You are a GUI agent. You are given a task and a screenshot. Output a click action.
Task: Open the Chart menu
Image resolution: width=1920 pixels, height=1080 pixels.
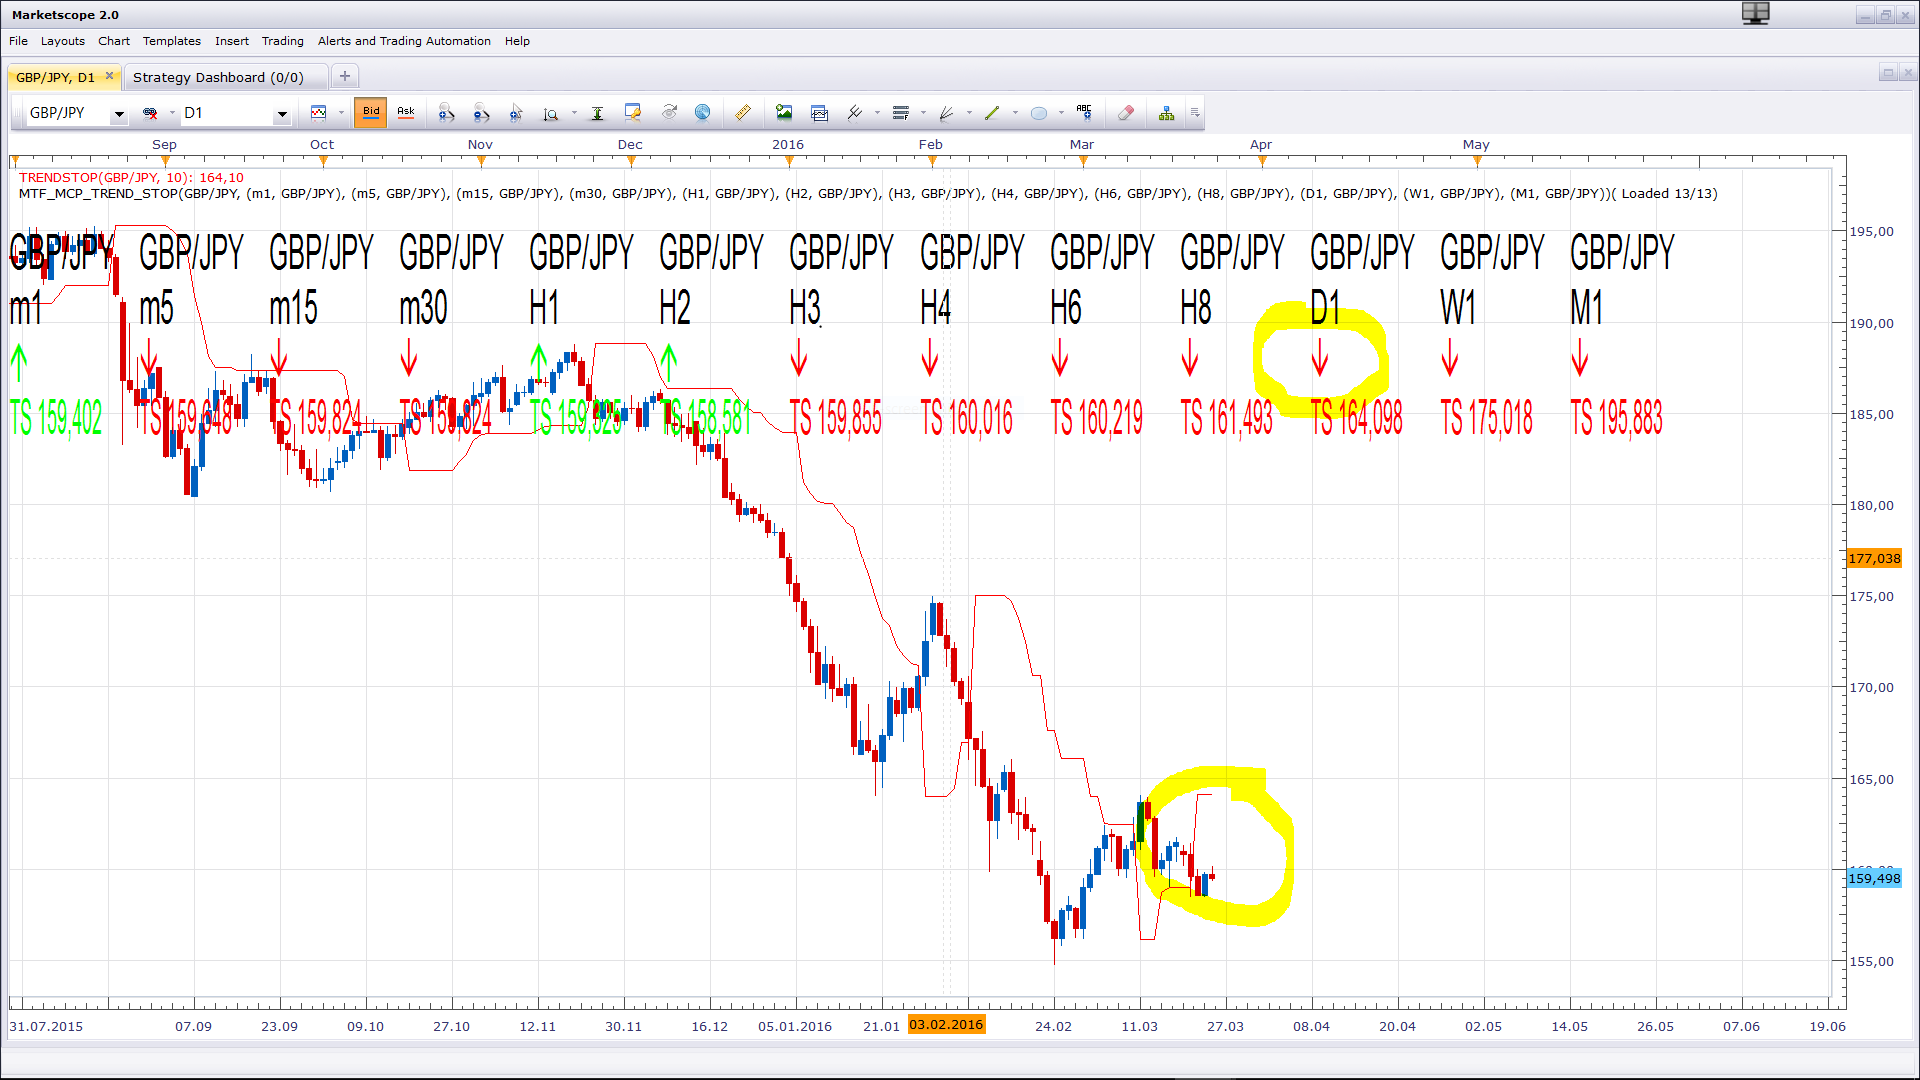click(x=114, y=41)
